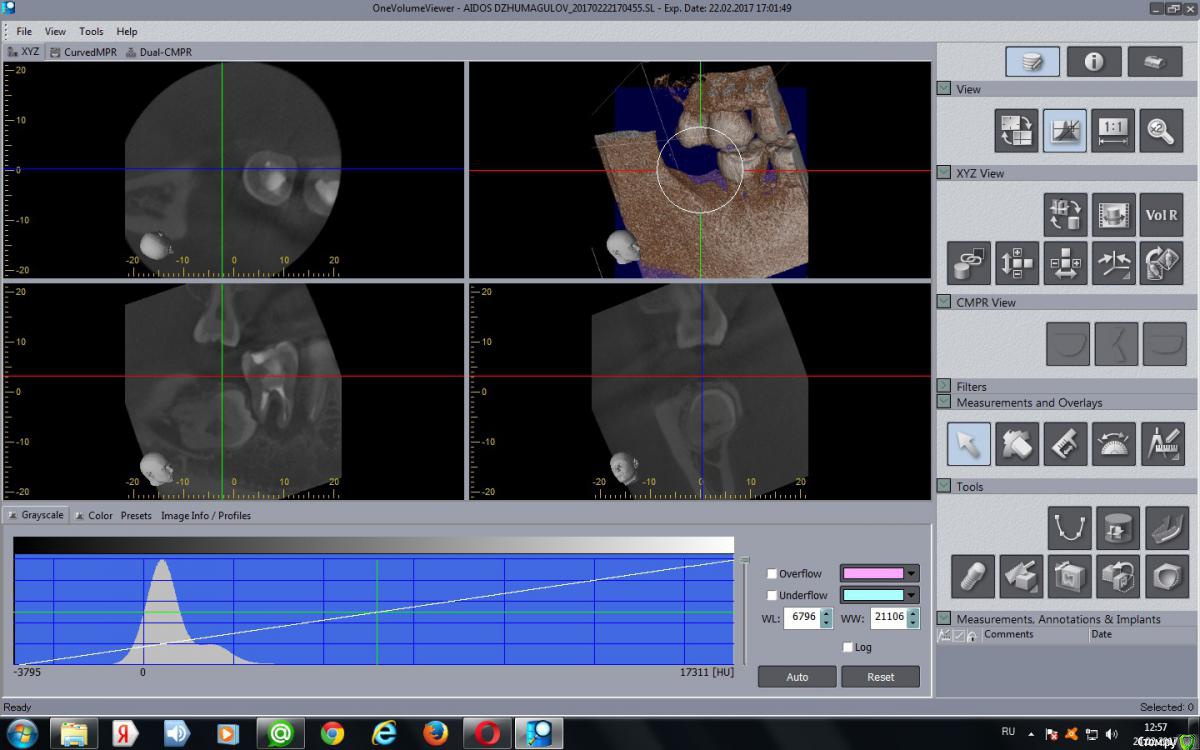Image resolution: width=1200 pixels, height=750 pixels.
Task: Open the pink Overflow color dropdown
Action: (x=911, y=574)
